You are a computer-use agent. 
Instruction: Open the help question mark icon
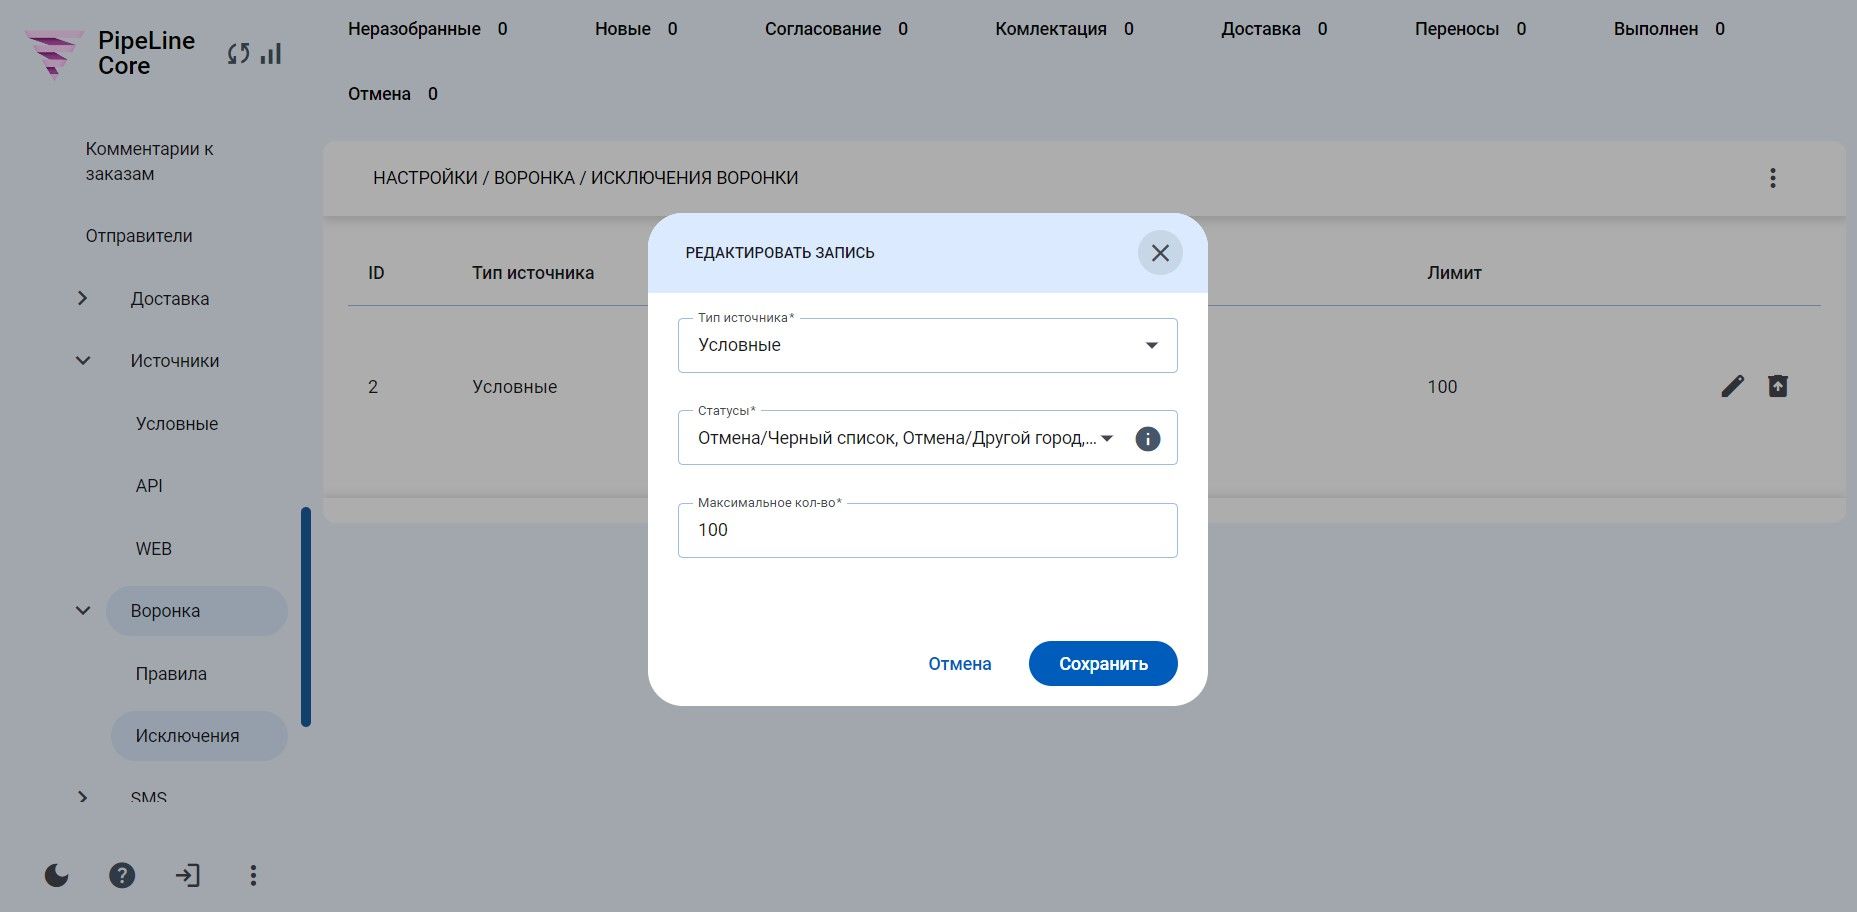click(x=122, y=876)
